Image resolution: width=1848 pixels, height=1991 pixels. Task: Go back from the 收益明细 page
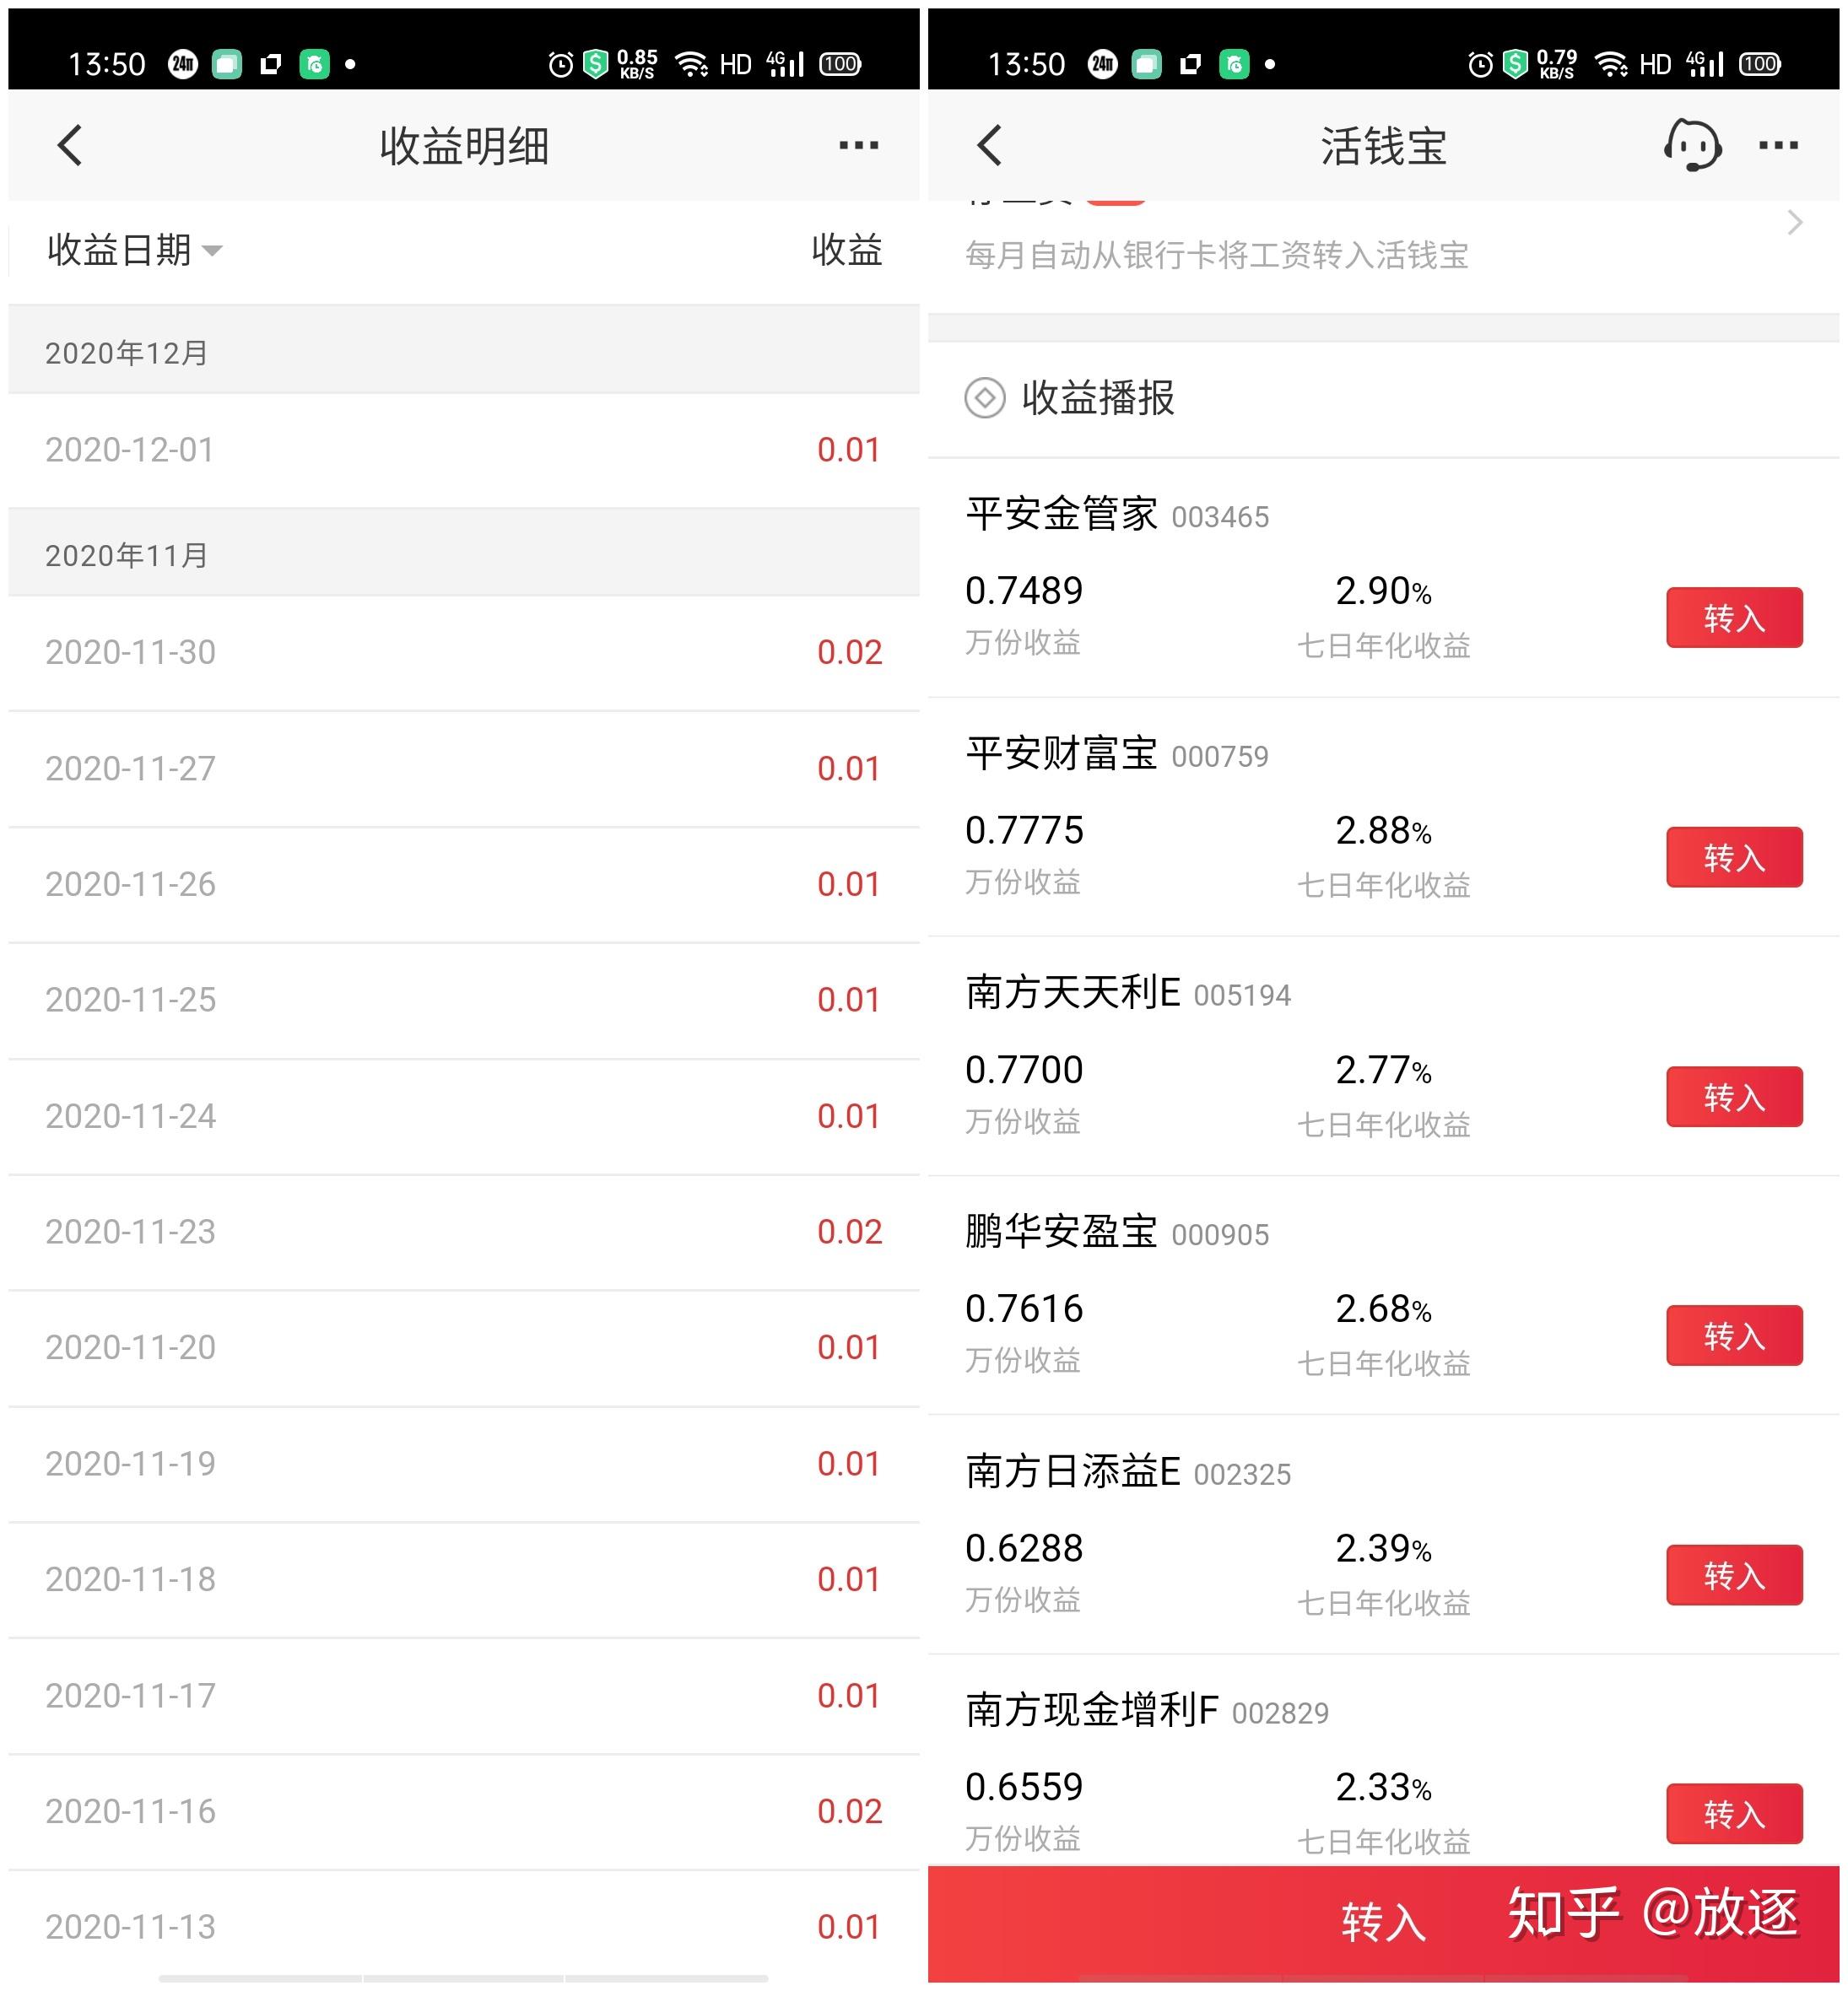pos(70,146)
